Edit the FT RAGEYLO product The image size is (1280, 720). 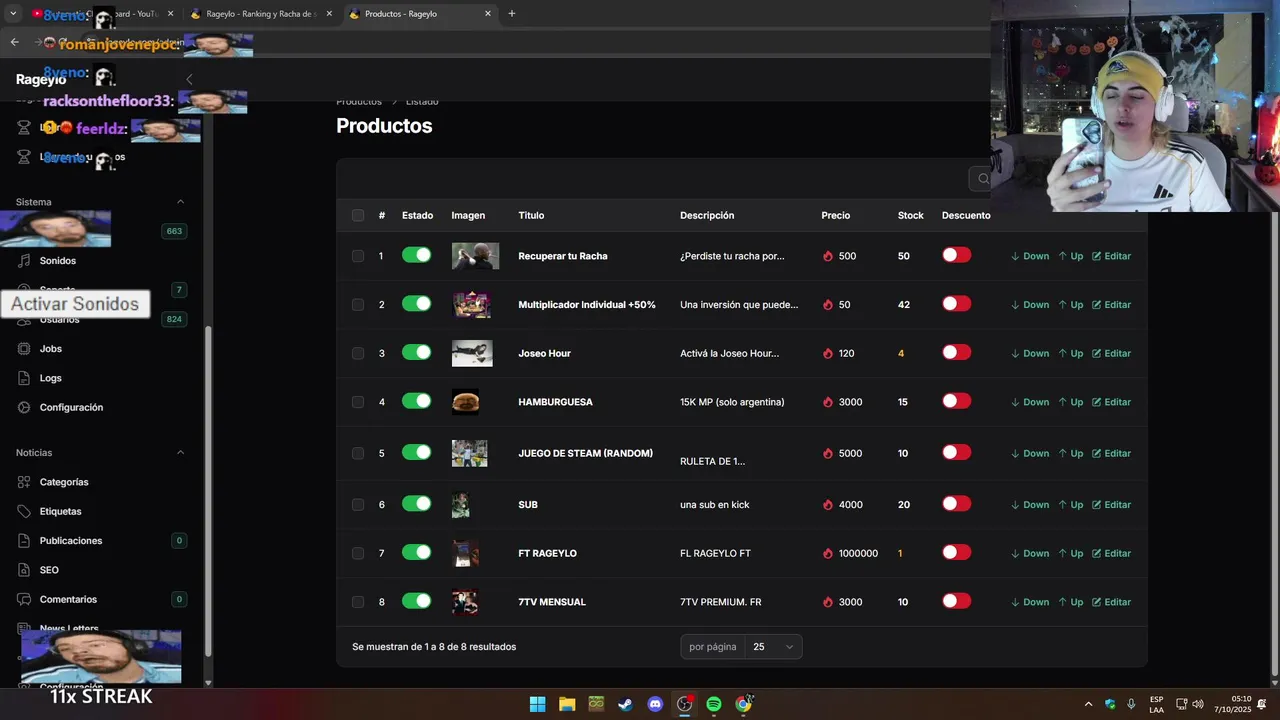pyautogui.click(x=1111, y=553)
